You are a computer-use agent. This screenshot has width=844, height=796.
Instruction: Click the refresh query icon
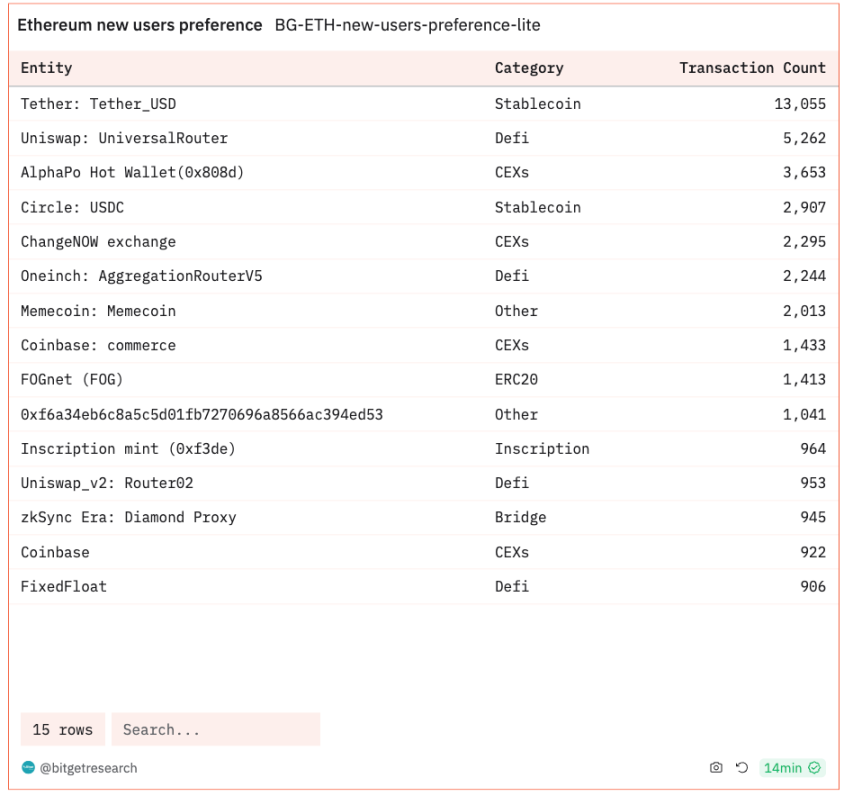click(x=742, y=767)
